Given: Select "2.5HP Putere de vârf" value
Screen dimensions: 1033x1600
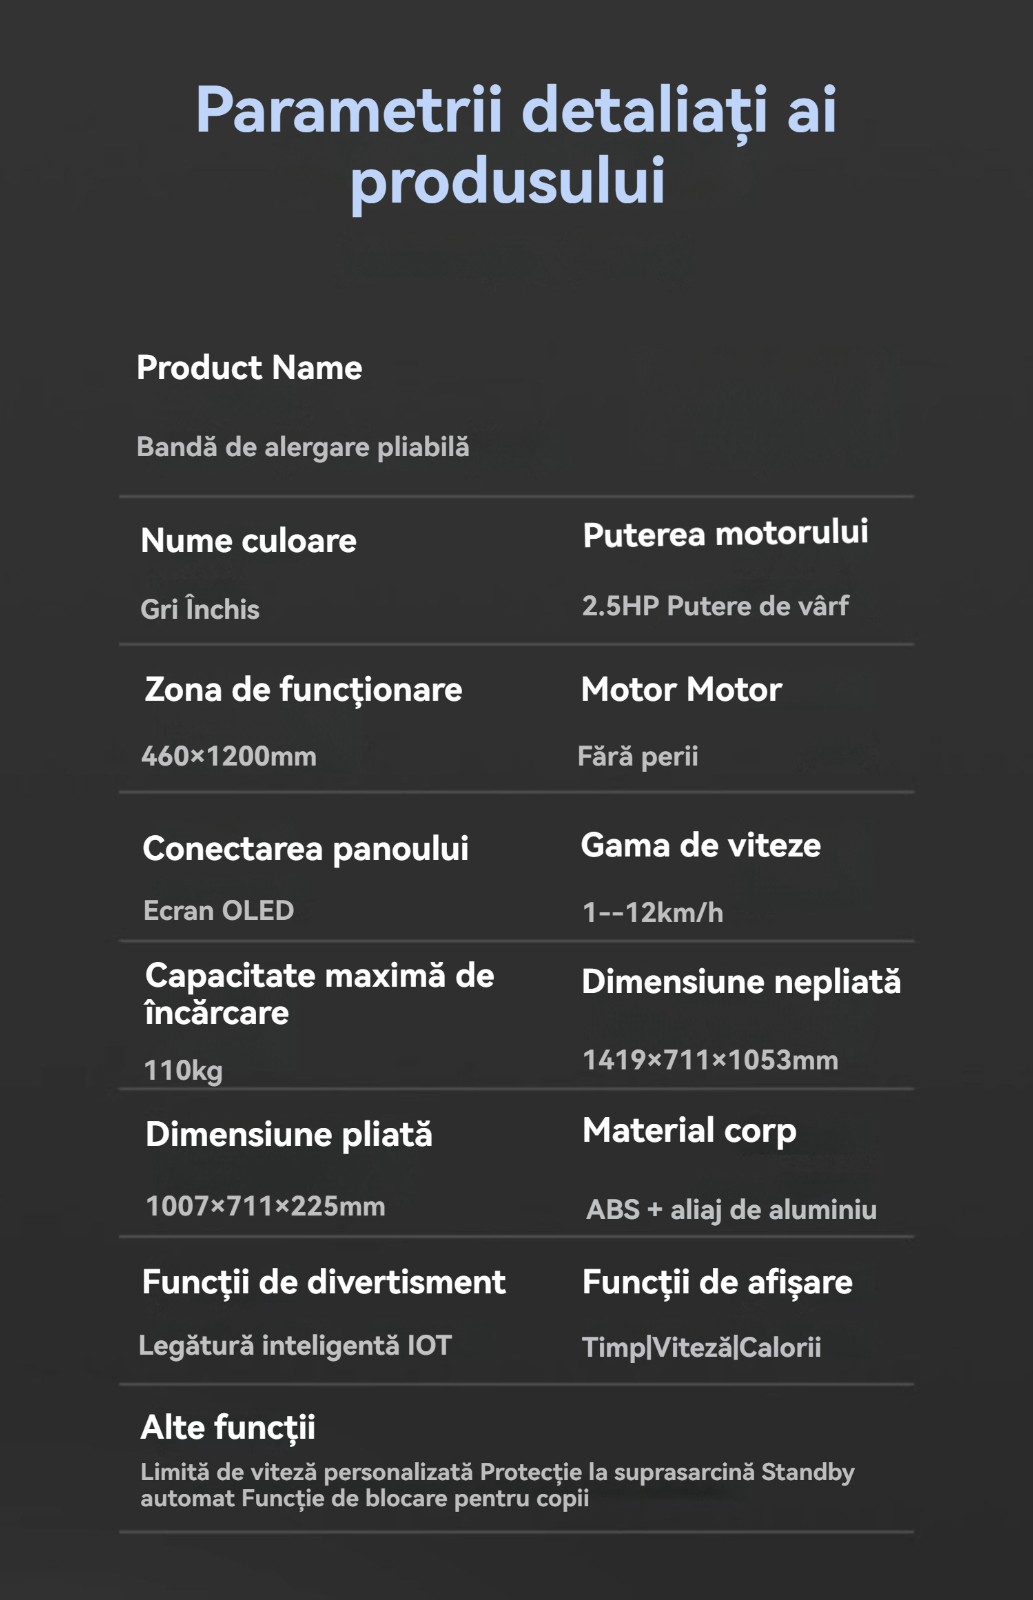Looking at the screenshot, I should [x=715, y=606].
